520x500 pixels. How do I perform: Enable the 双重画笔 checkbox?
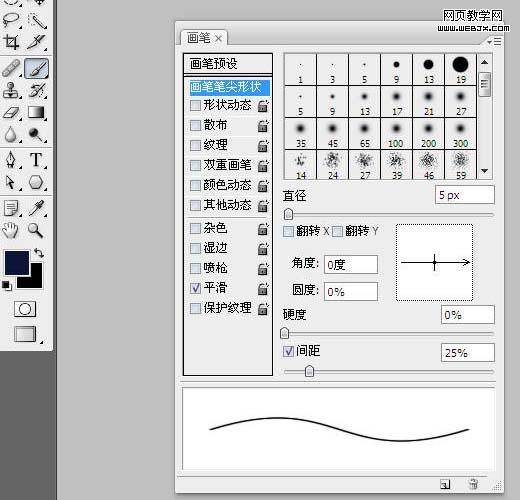195,165
